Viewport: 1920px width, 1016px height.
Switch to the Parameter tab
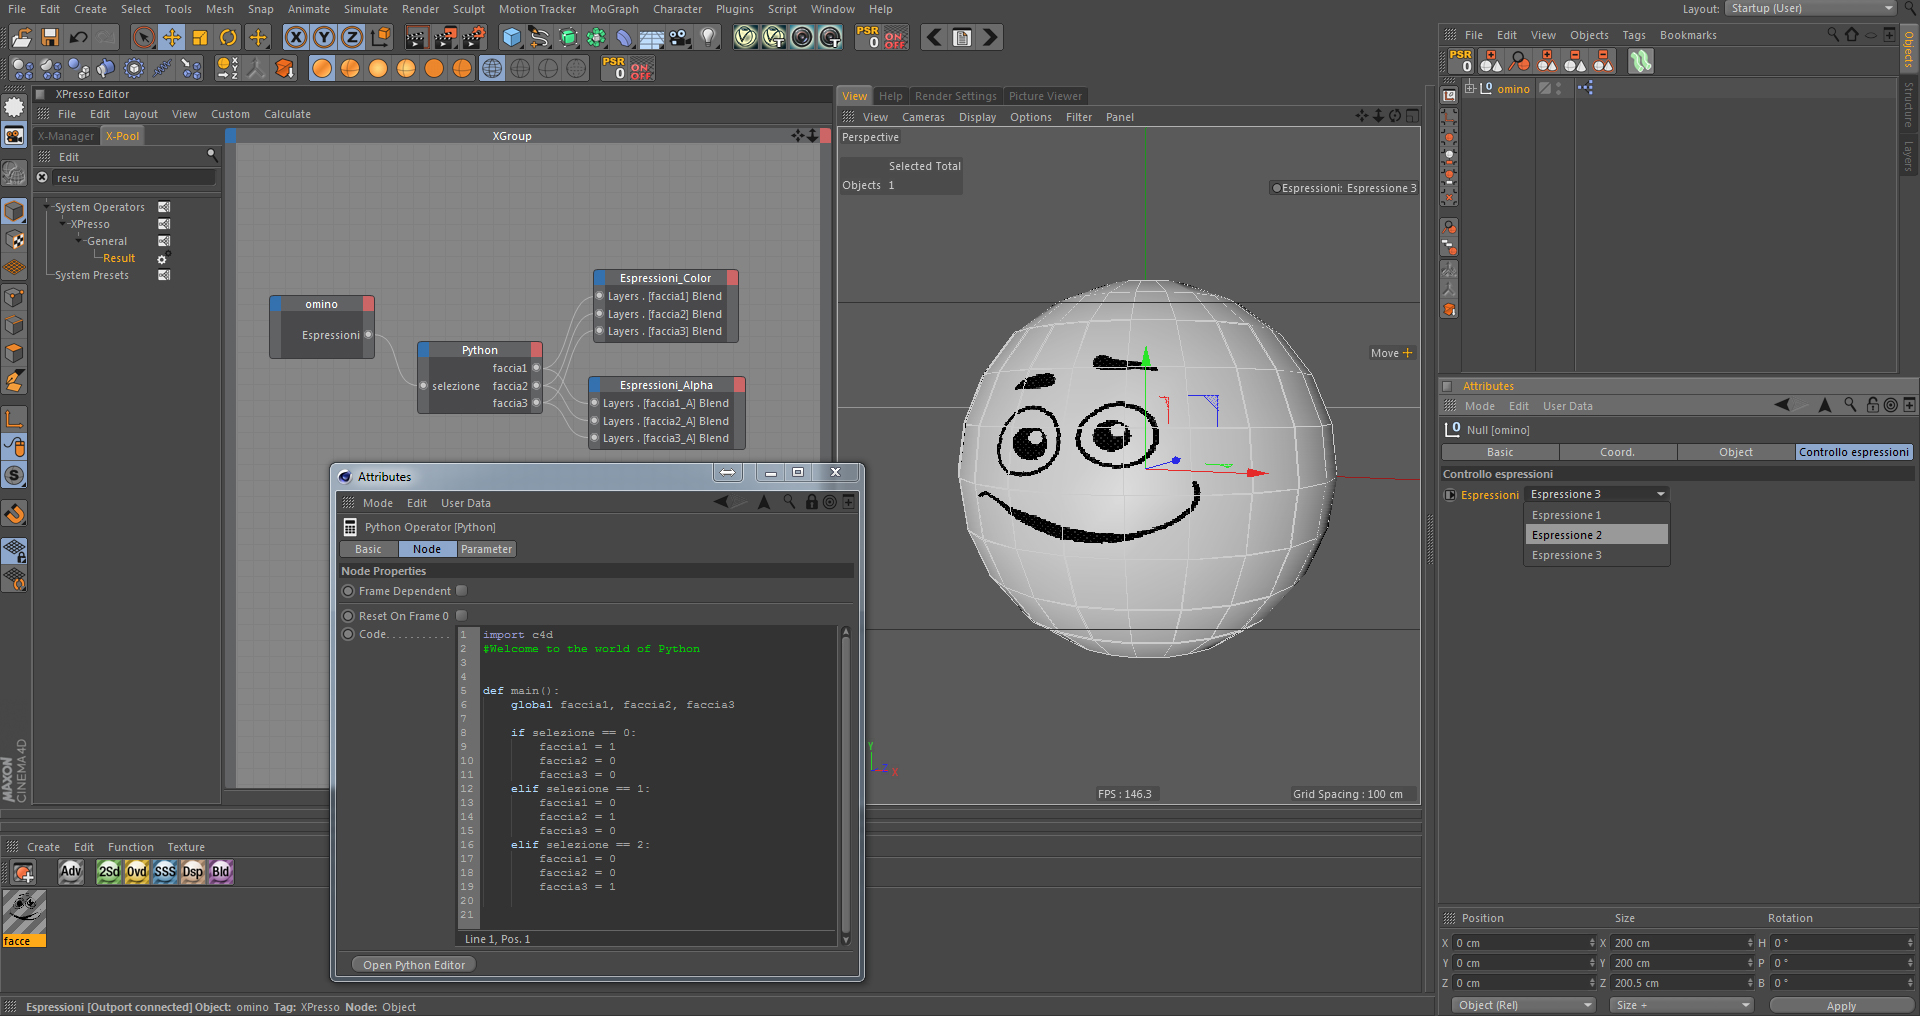(x=486, y=549)
